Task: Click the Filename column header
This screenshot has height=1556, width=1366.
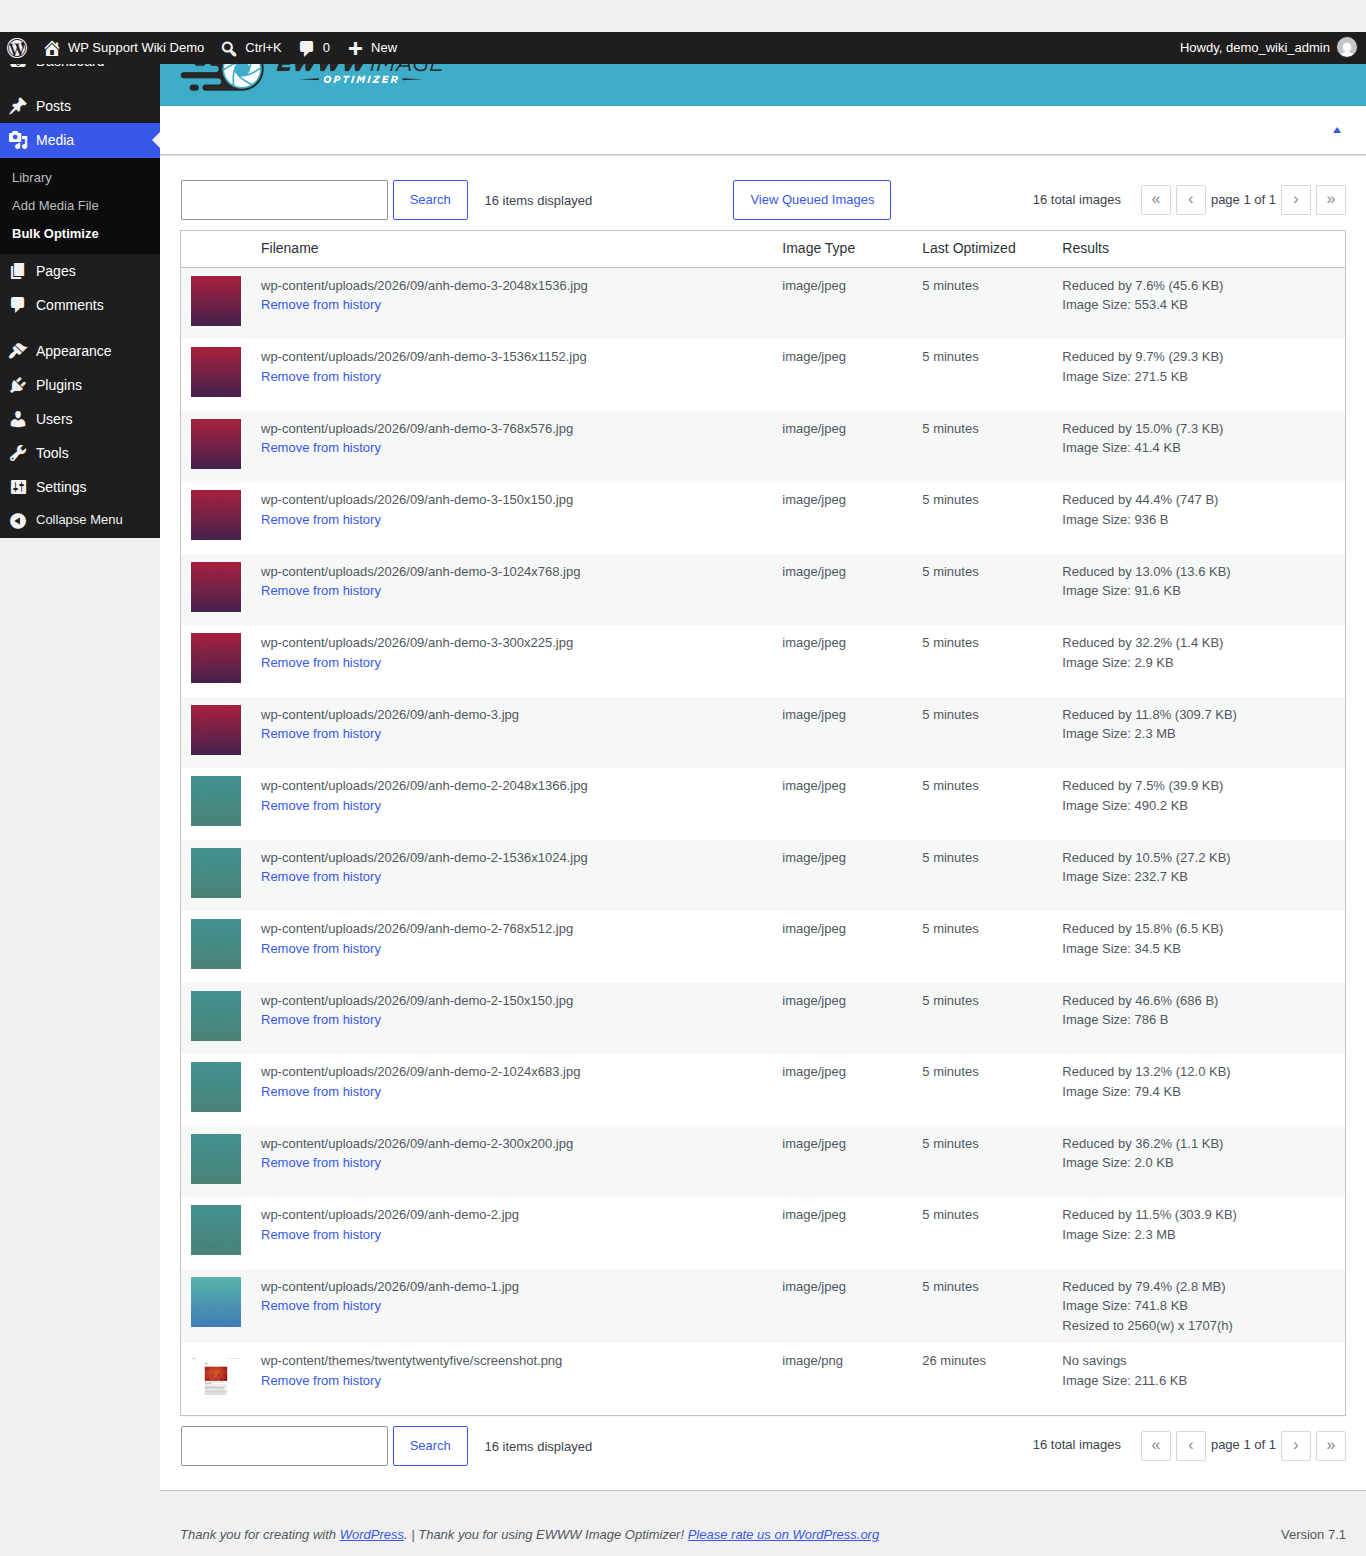Action: click(290, 248)
